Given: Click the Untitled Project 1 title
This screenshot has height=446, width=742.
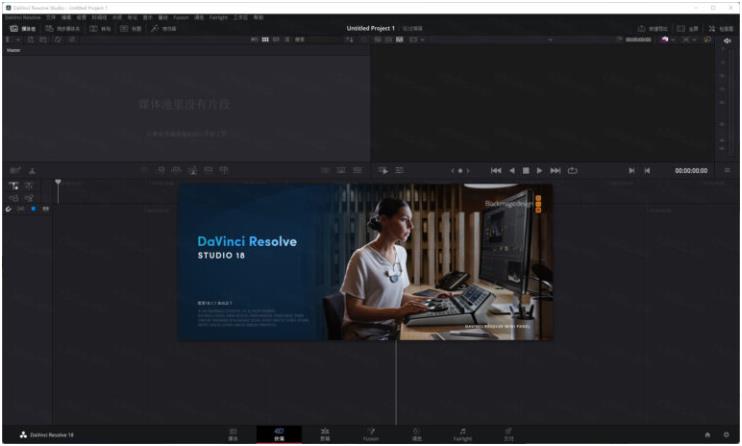Looking at the screenshot, I should point(371,28).
